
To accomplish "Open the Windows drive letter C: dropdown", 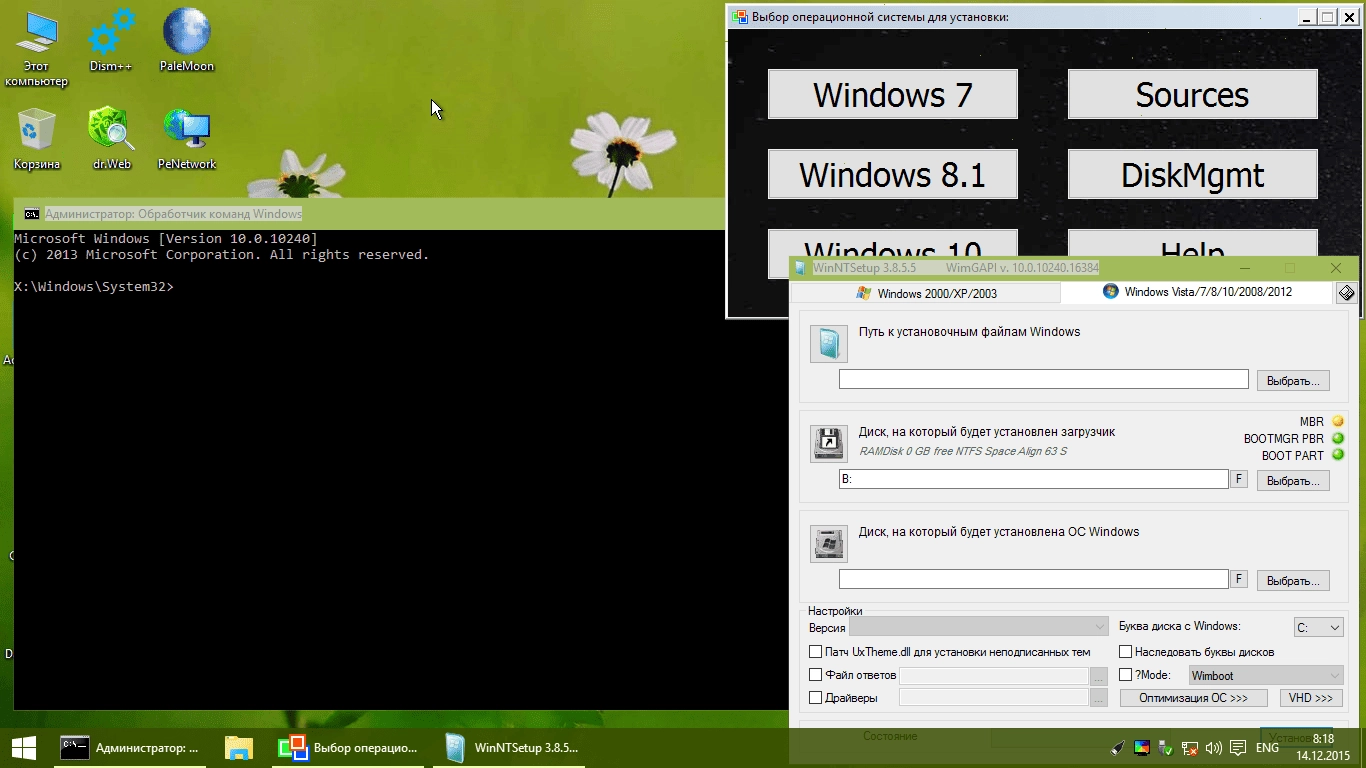I will coord(1318,627).
